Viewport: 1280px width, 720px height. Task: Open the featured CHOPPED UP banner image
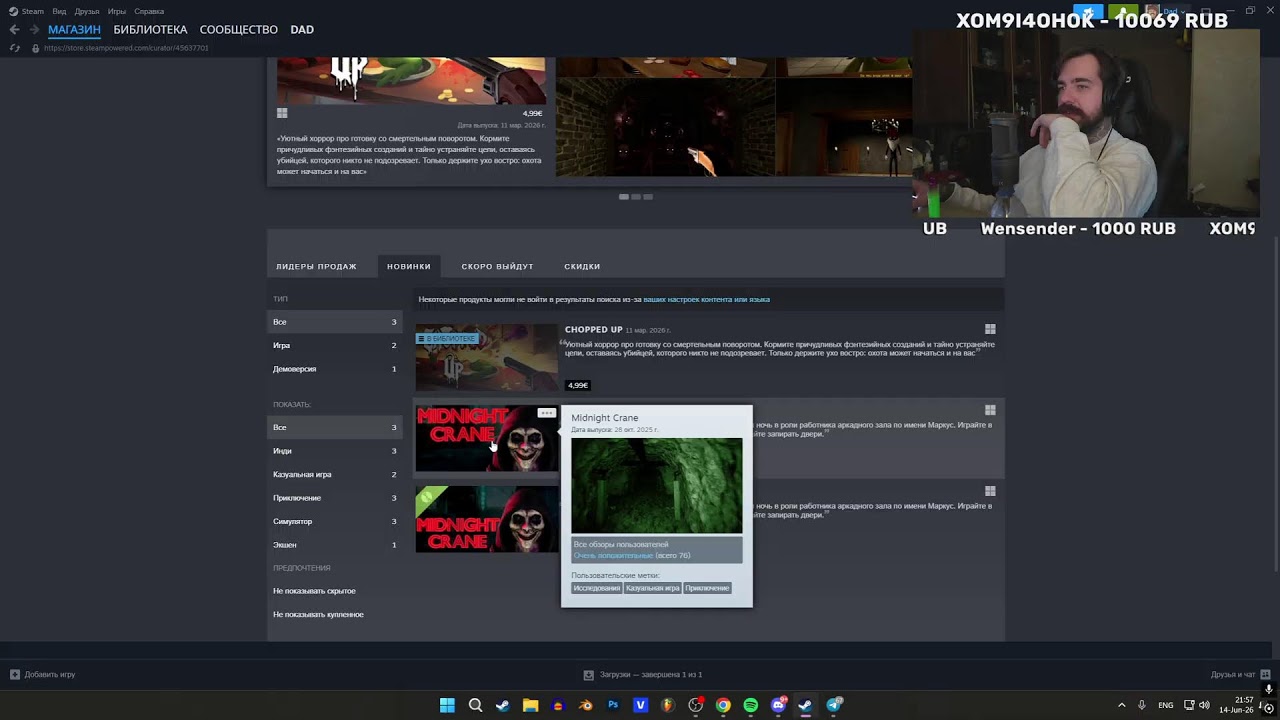pos(411,81)
